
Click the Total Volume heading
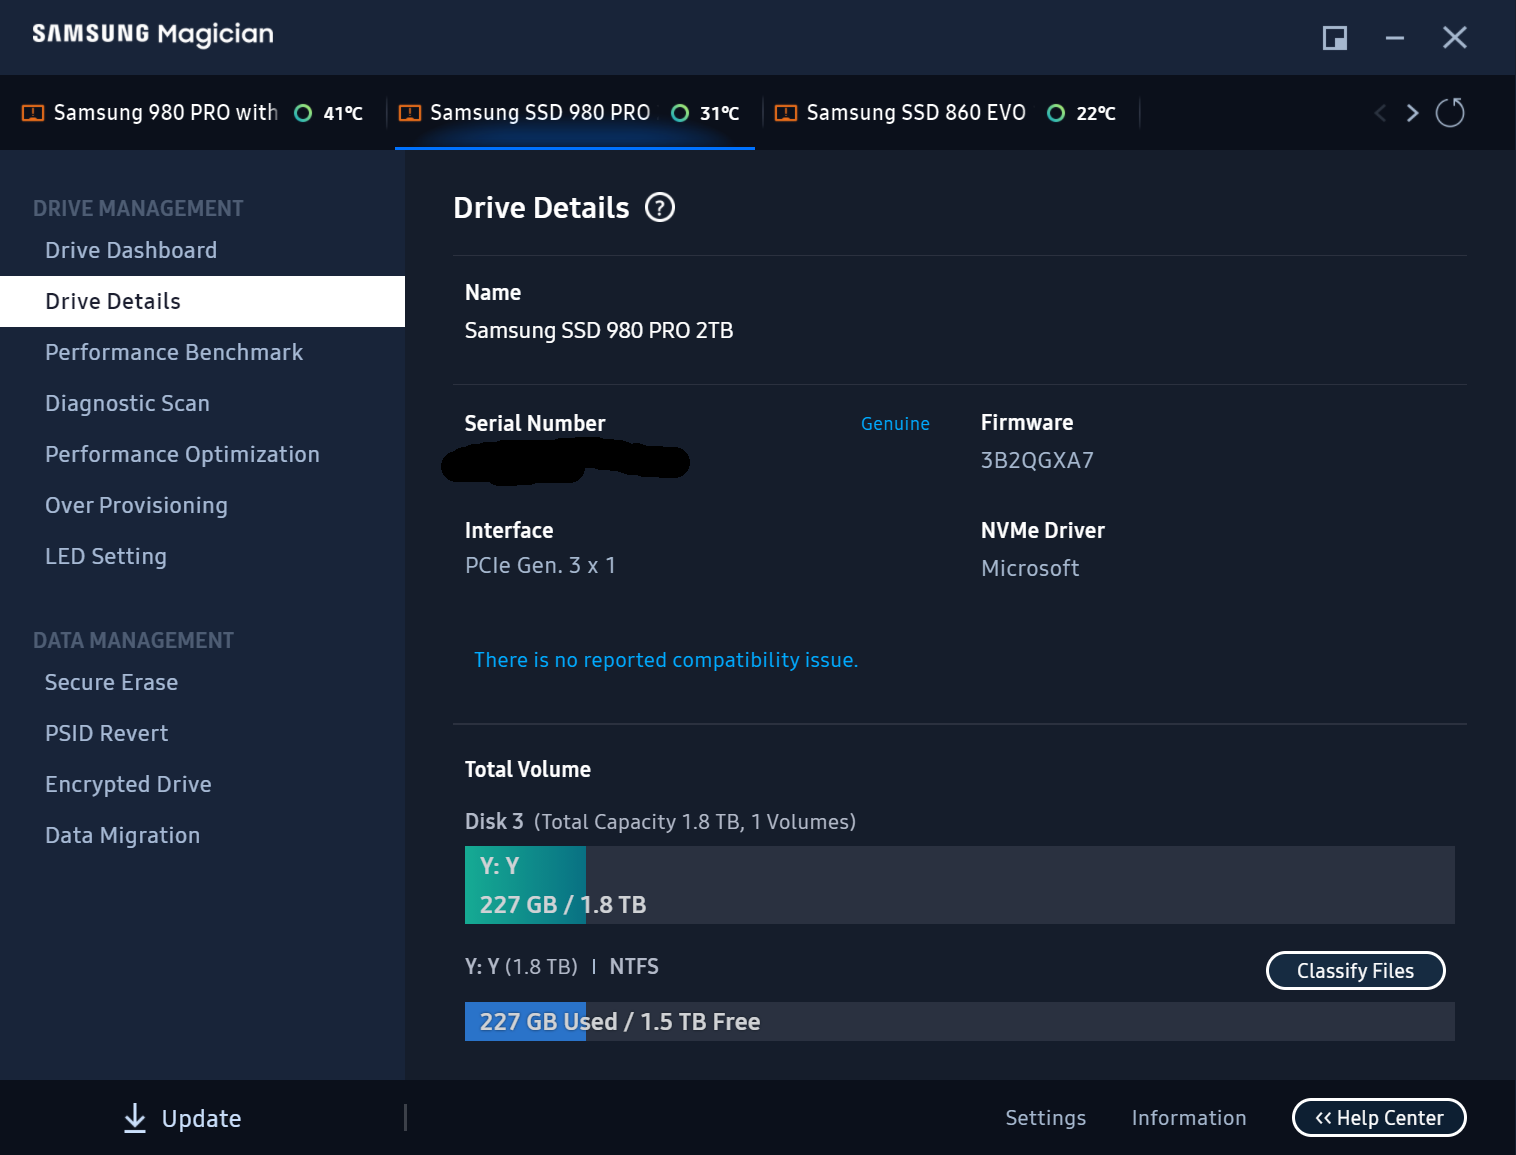click(x=528, y=770)
